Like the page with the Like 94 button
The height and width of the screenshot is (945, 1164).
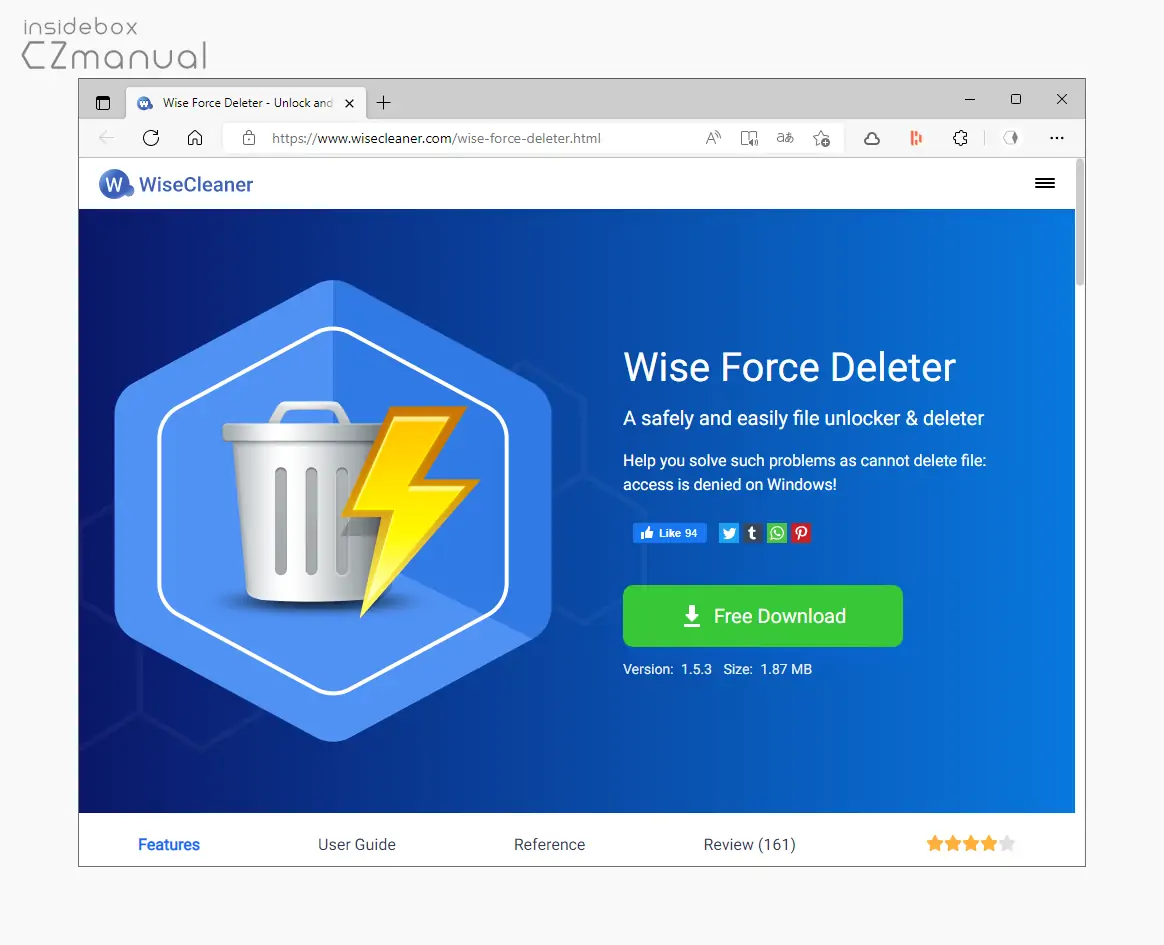click(x=669, y=532)
